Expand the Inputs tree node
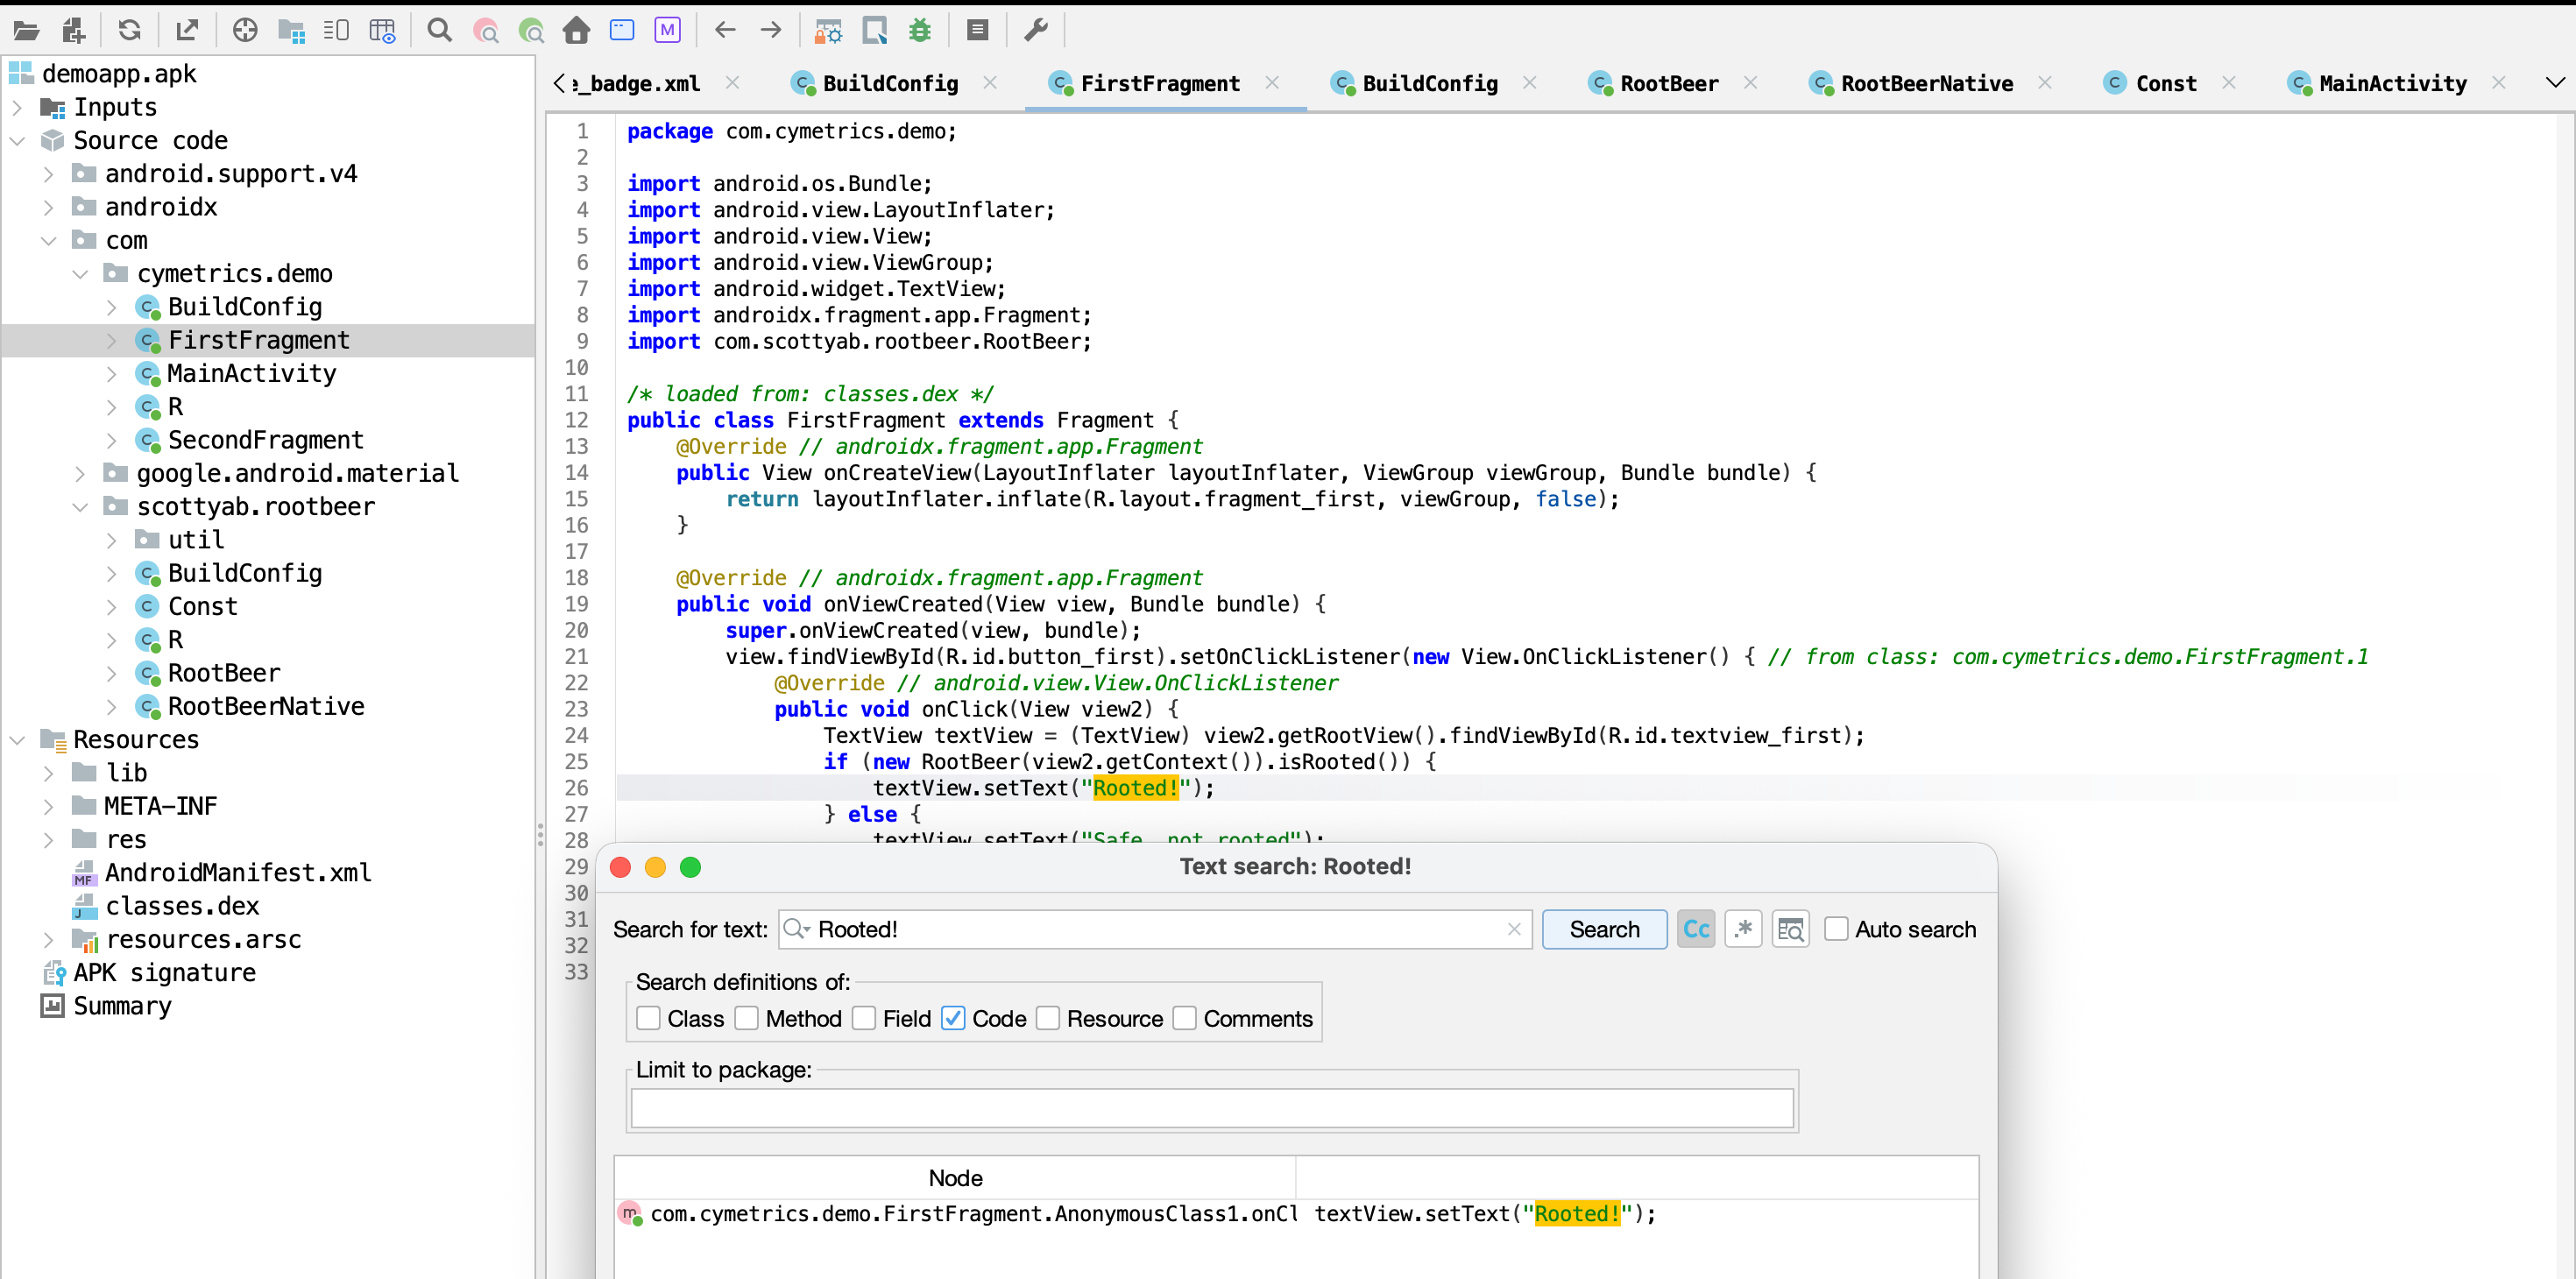 [x=17, y=107]
